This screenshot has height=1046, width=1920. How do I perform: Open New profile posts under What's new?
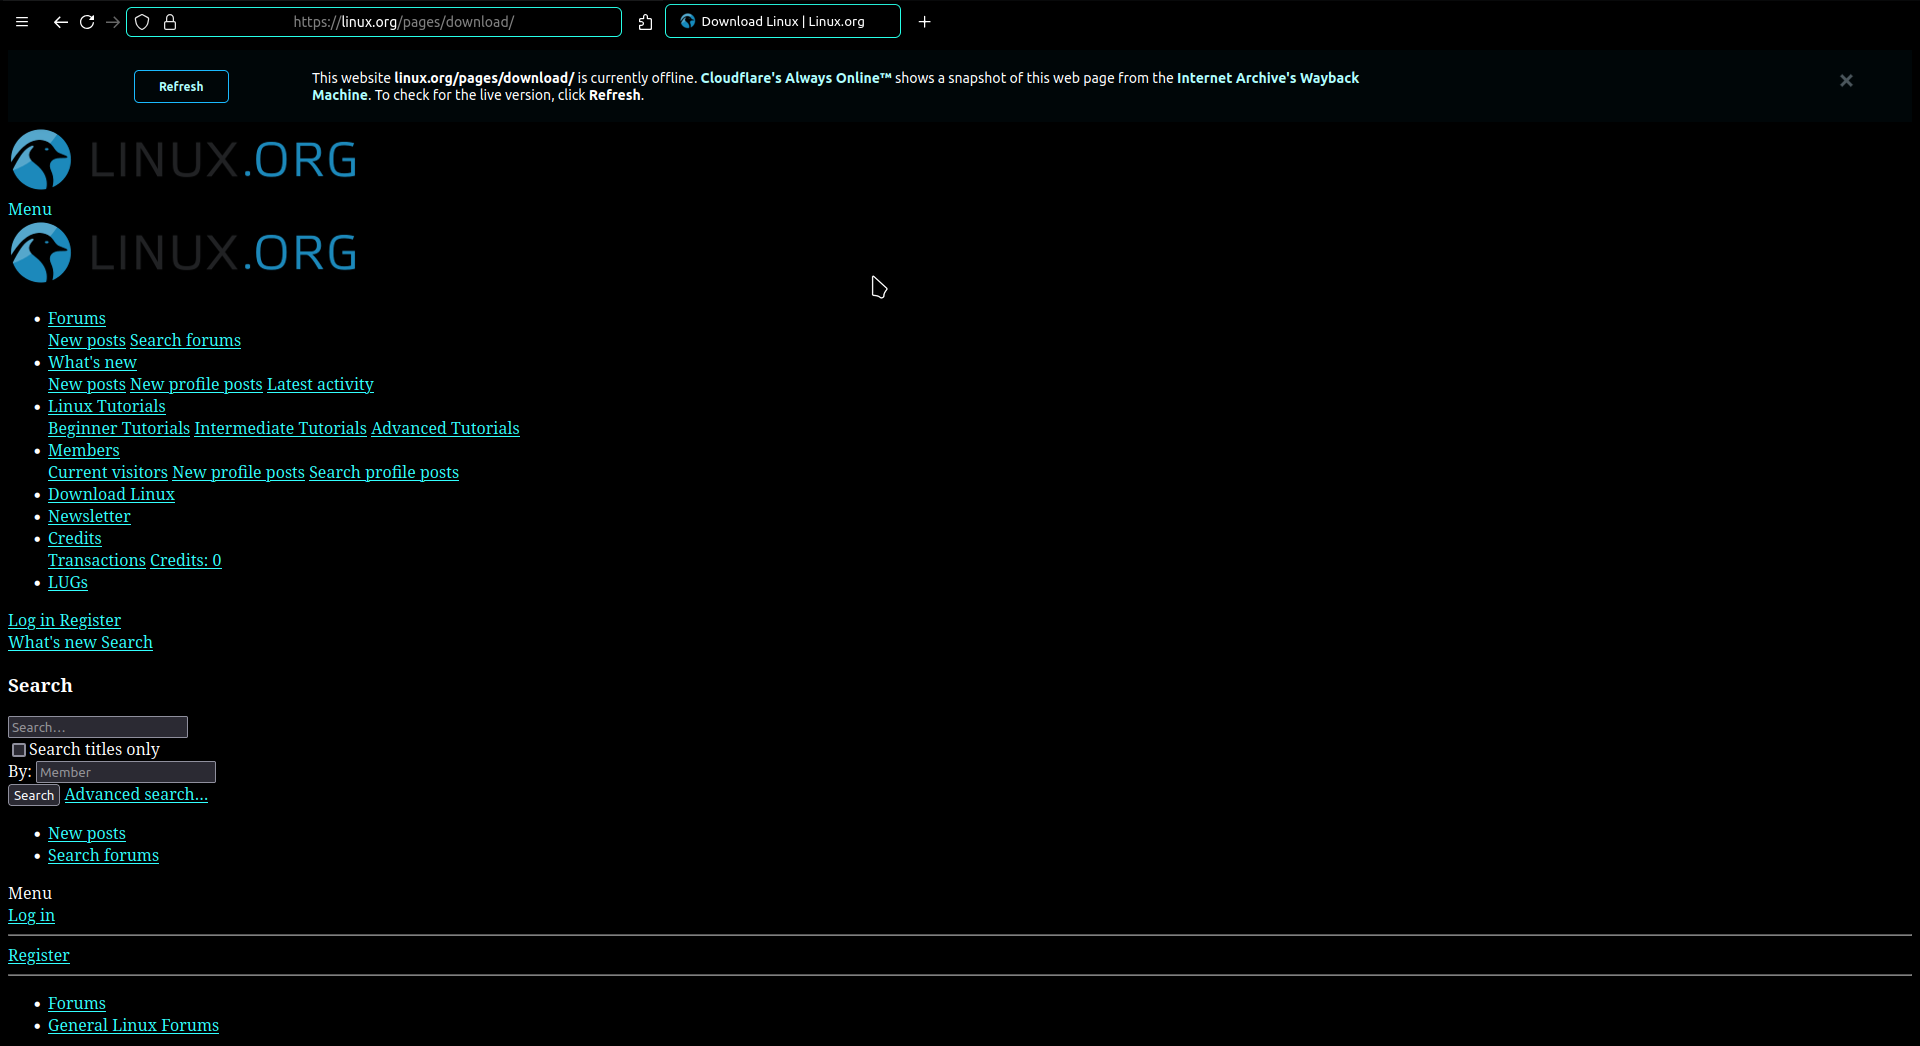click(x=196, y=384)
